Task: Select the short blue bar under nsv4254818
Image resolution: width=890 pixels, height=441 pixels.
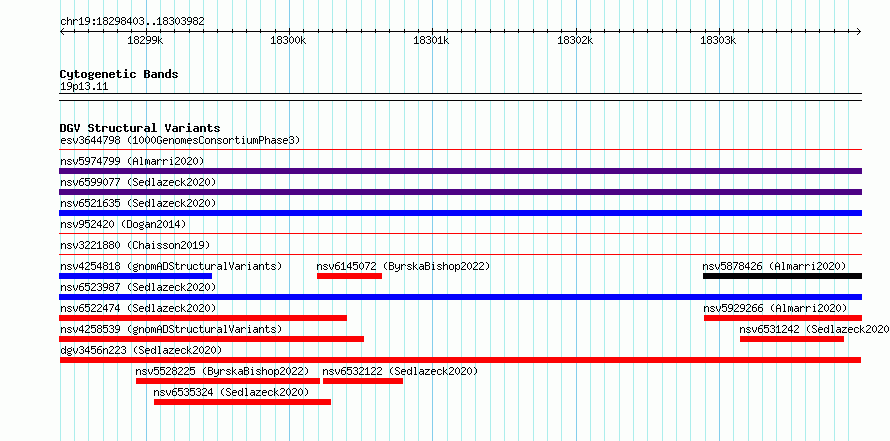Action: (136, 276)
